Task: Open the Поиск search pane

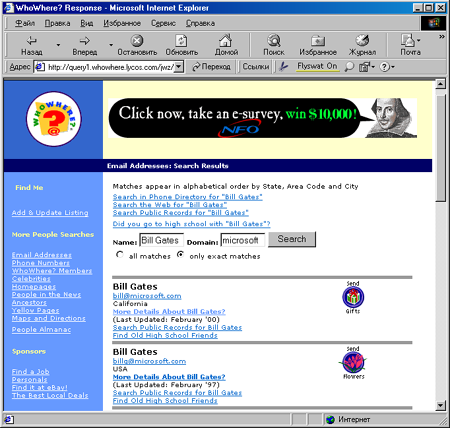Action: click(x=274, y=45)
